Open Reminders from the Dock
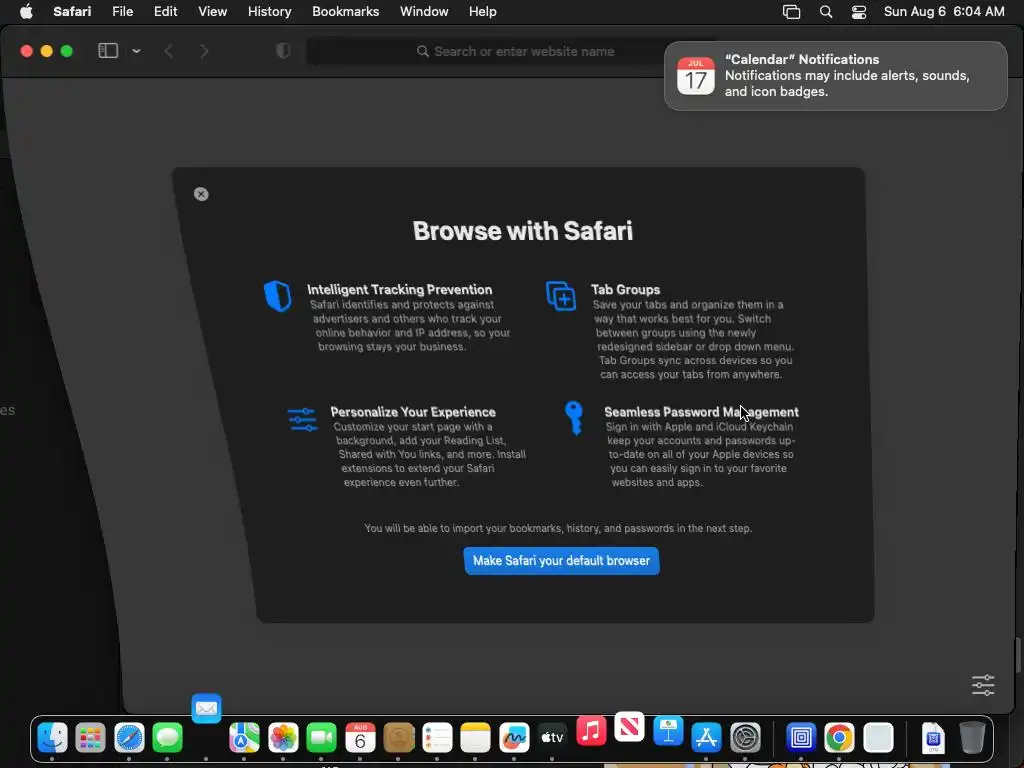 (438, 738)
